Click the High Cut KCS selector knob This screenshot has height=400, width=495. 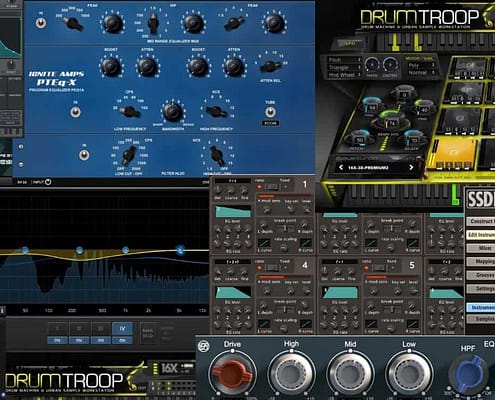(217, 155)
